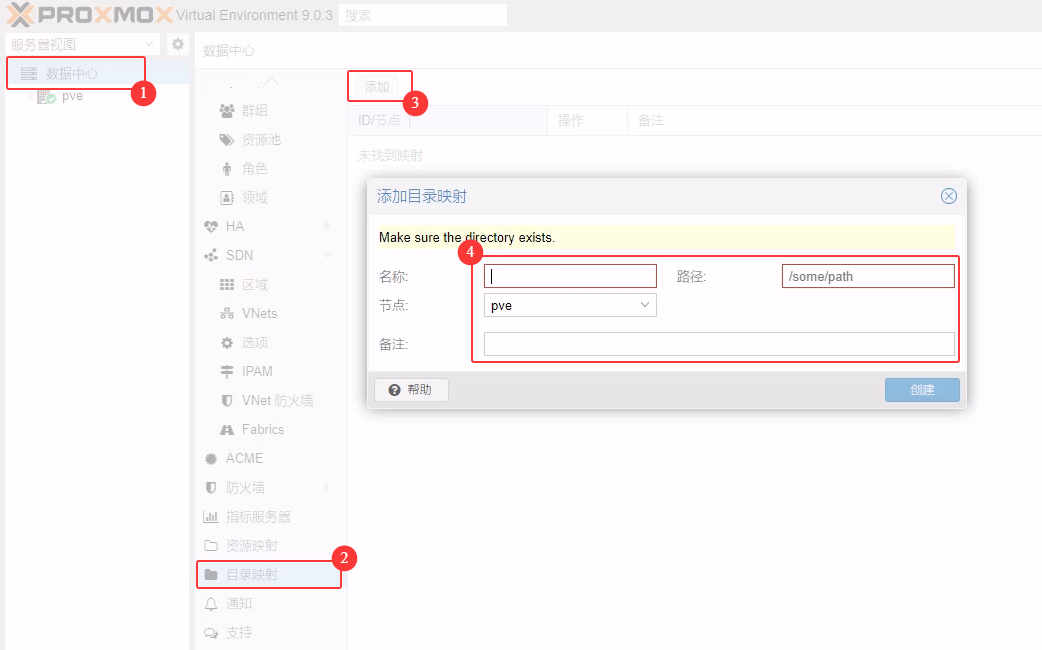This screenshot has height=650, width=1042.
Task: Open the 群组 groups menu item
Action: (x=254, y=110)
